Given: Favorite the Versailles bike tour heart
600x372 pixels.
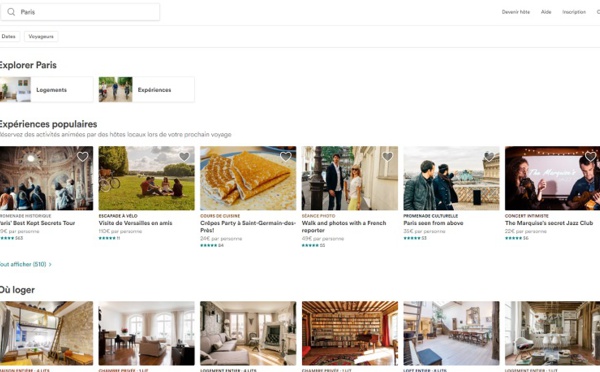Looking at the screenshot, I should pyautogui.click(x=184, y=156).
